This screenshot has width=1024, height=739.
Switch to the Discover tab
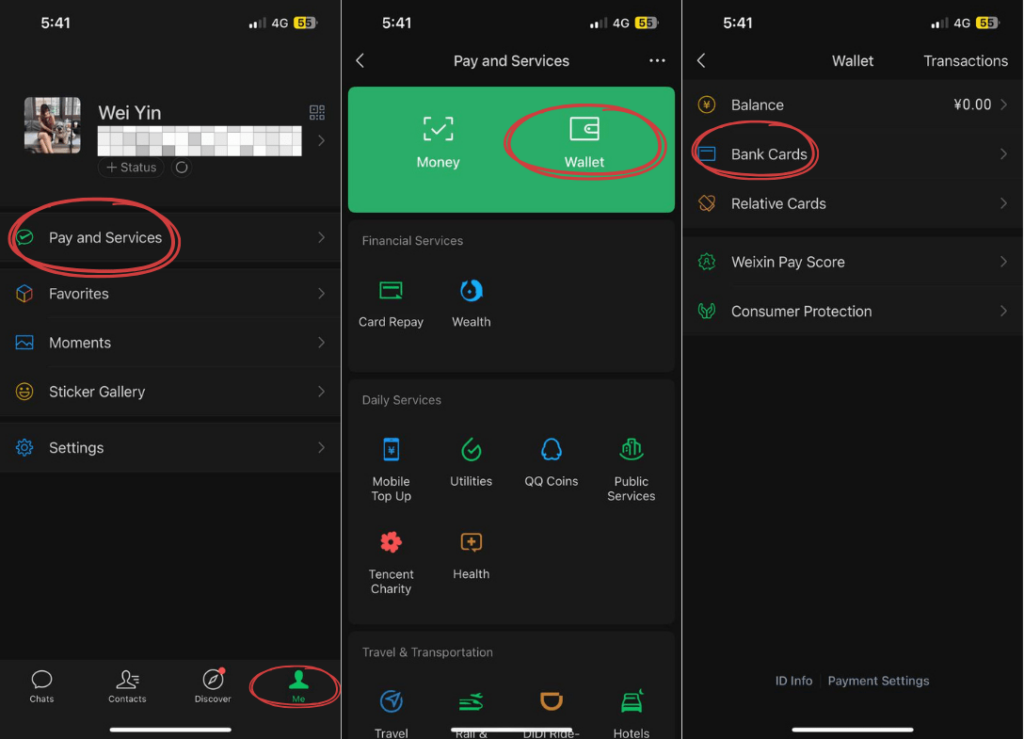[x=213, y=685]
